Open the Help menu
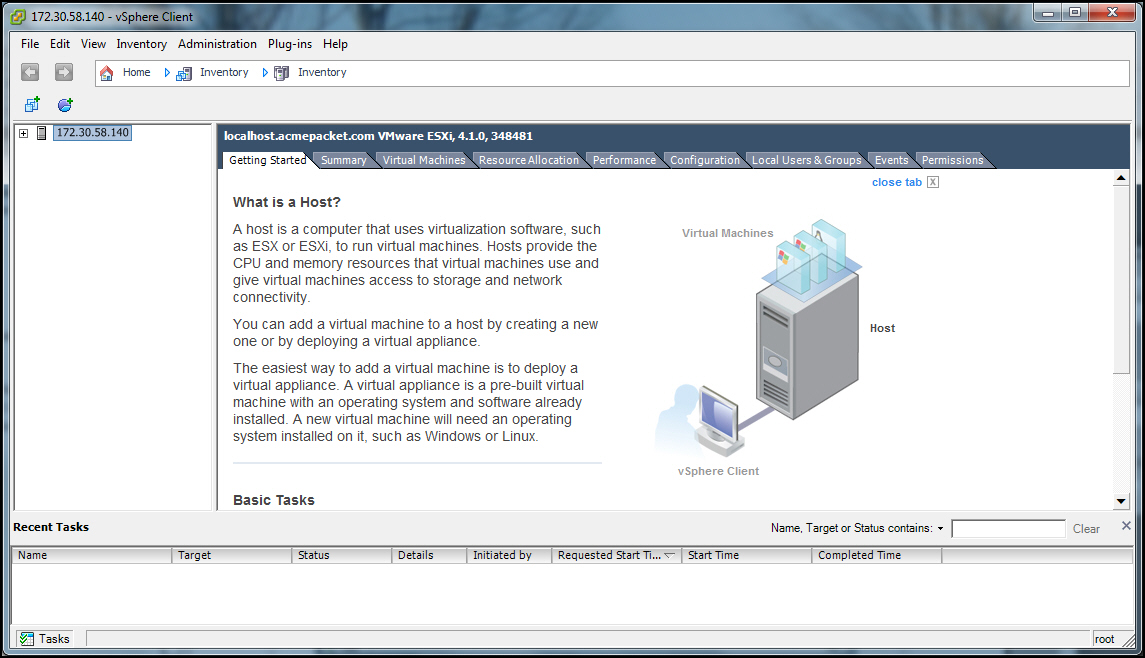This screenshot has width=1145, height=658. coord(335,44)
